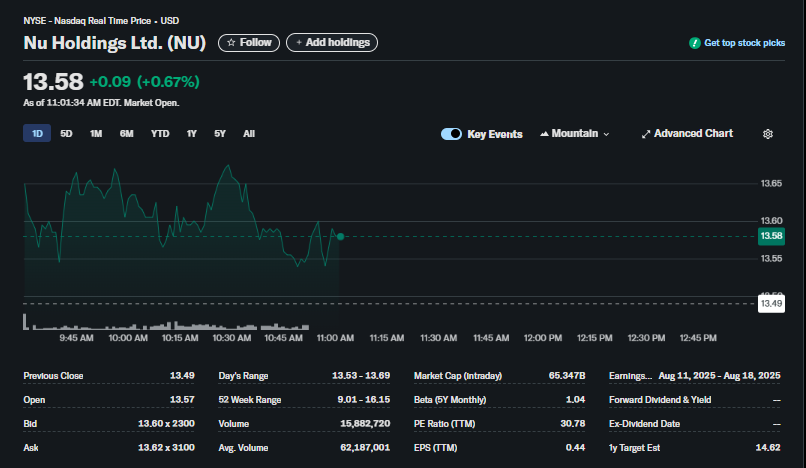Click the Volume value 15,882,720

(x=365, y=424)
